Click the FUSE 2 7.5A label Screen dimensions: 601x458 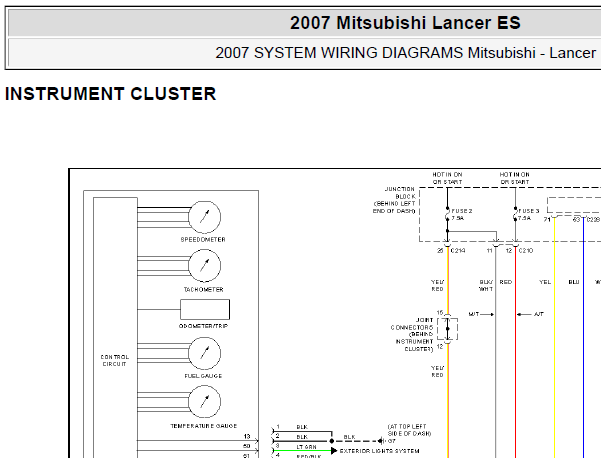[462, 214]
